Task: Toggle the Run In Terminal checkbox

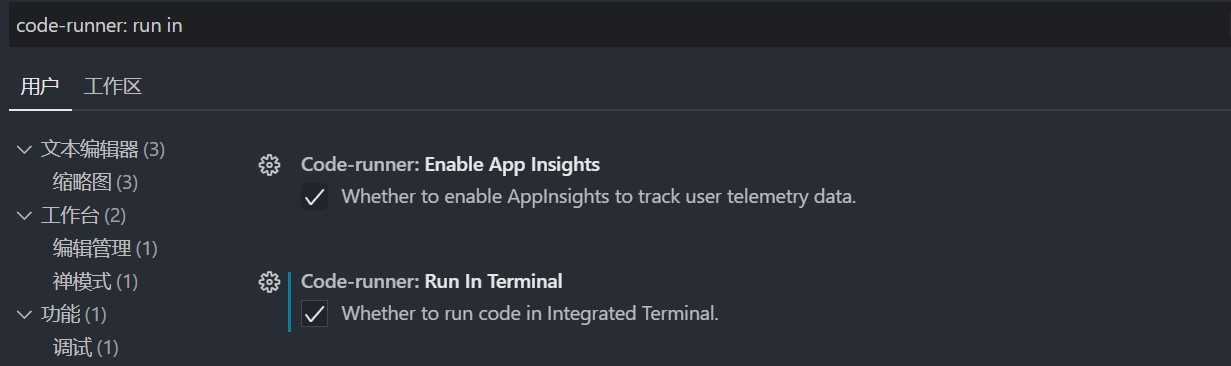Action: click(x=315, y=314)
